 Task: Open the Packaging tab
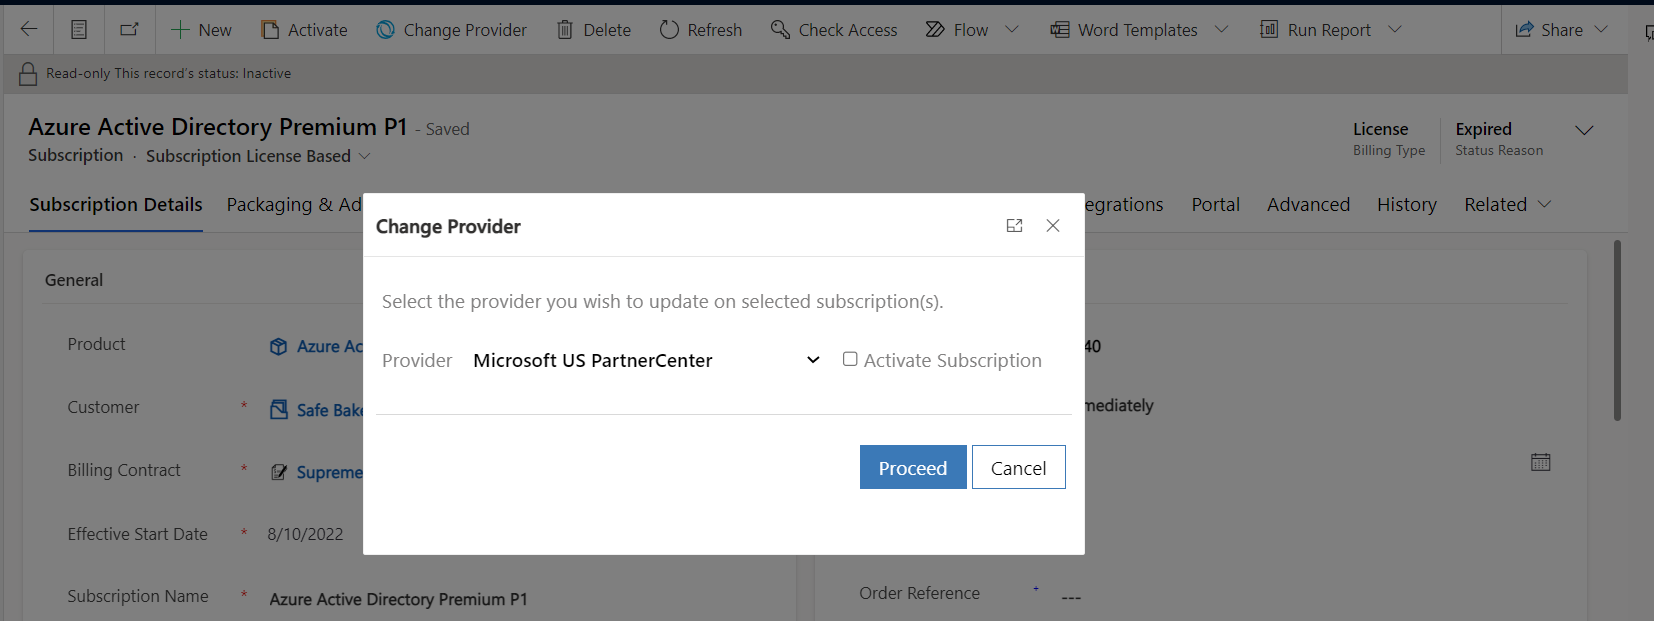(x=294, y=205)
